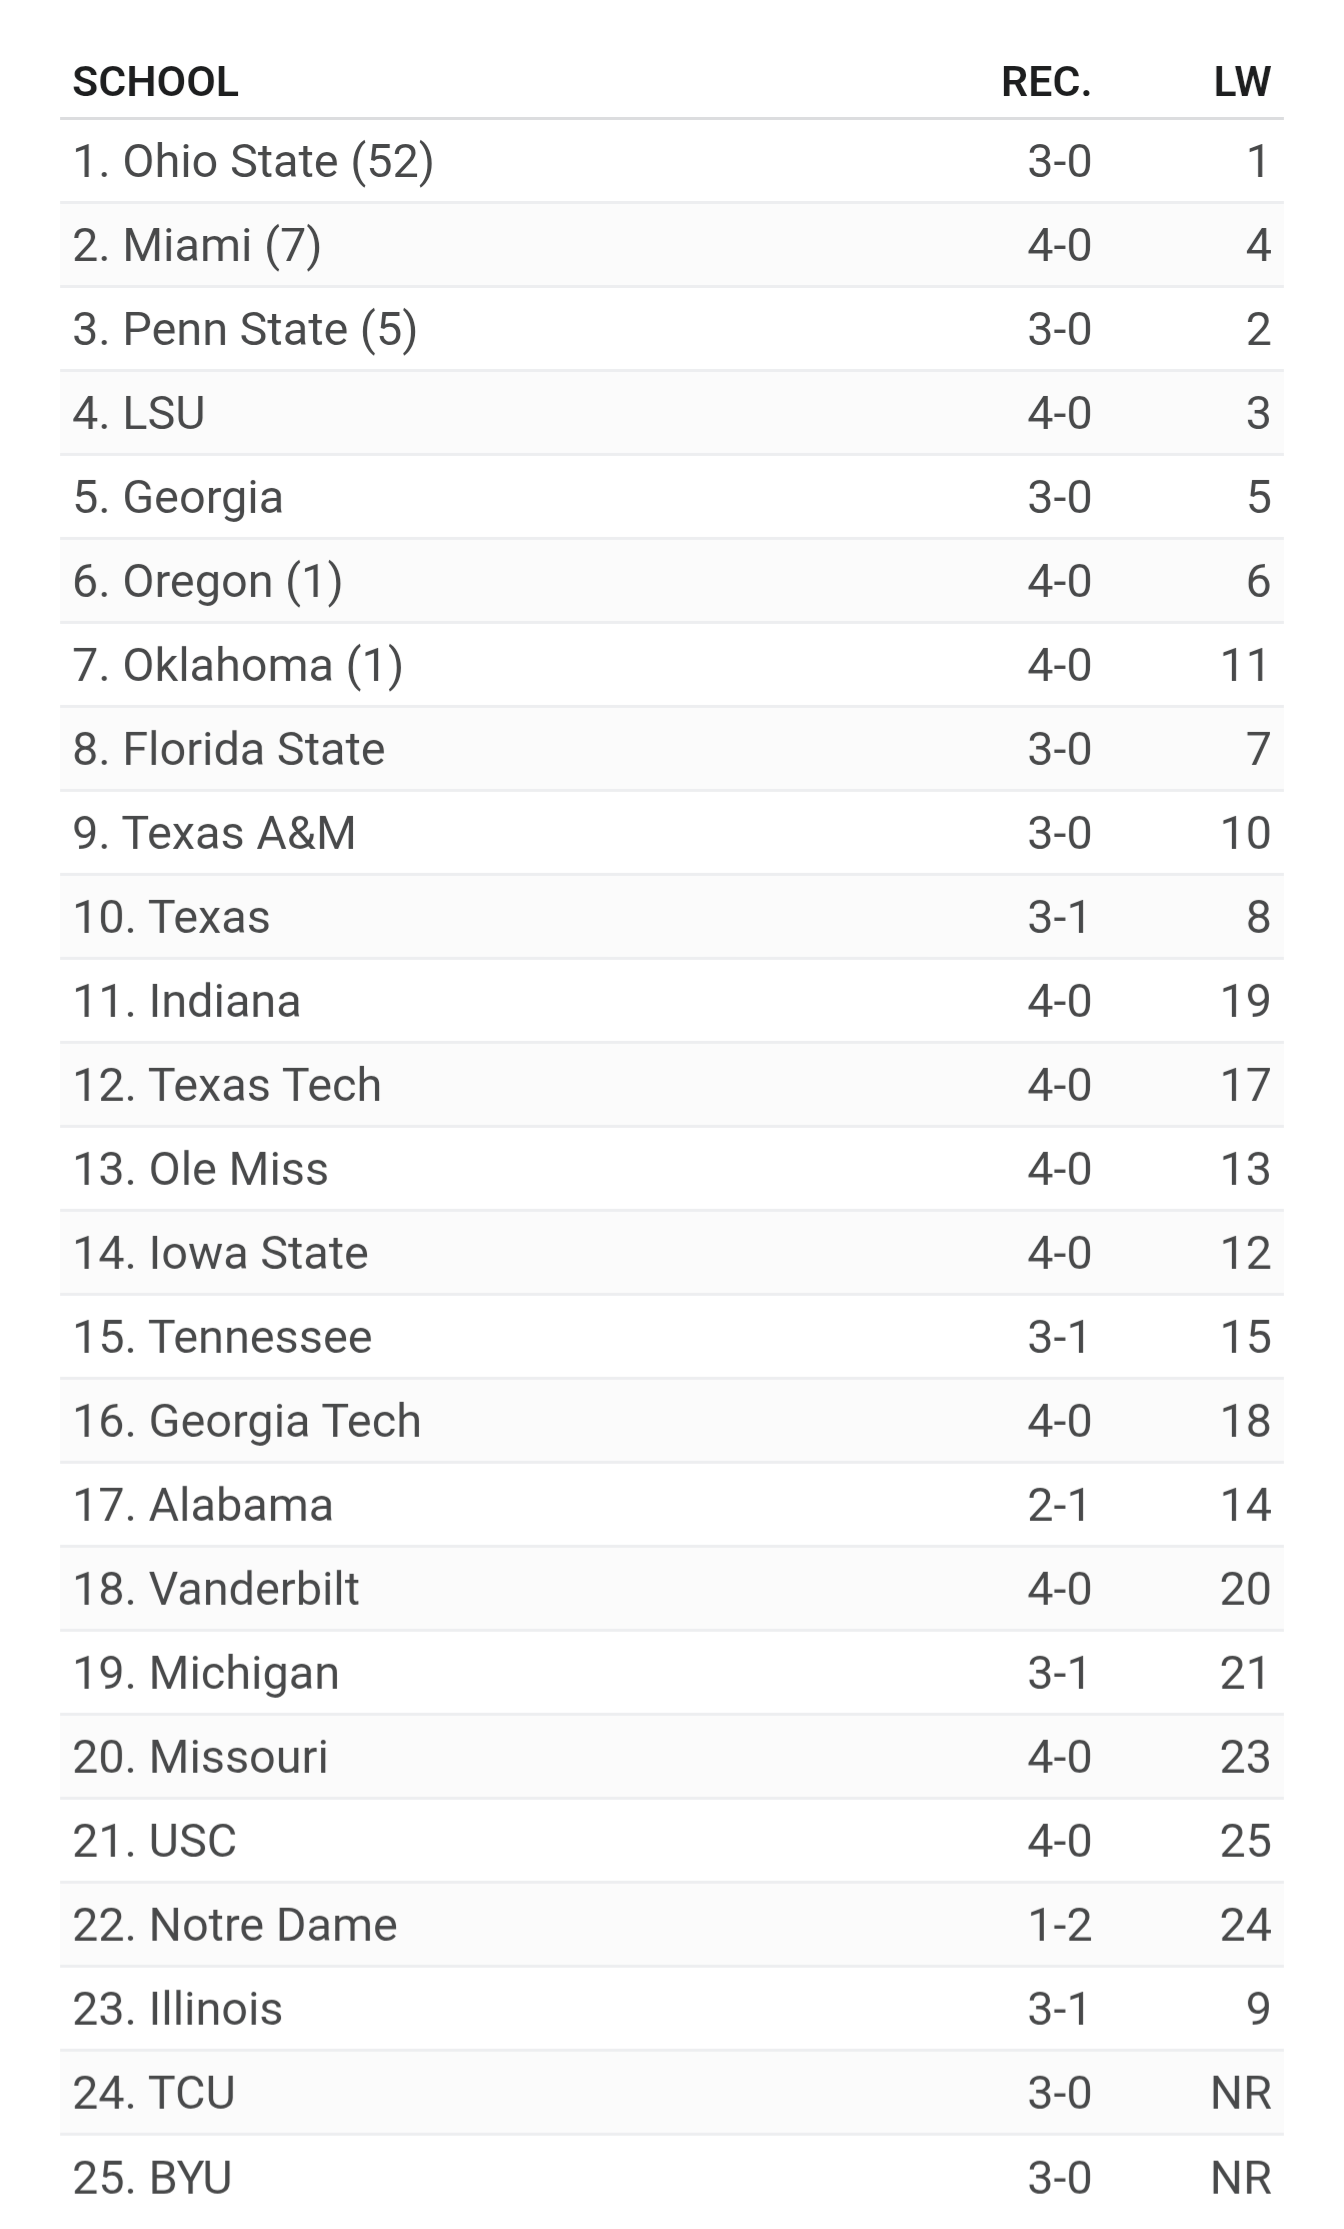Click Notre Dame's 1-2 record
Image resolution: width=1344 pixels, height=2229 pixels.
(x=1058, y=1926)
